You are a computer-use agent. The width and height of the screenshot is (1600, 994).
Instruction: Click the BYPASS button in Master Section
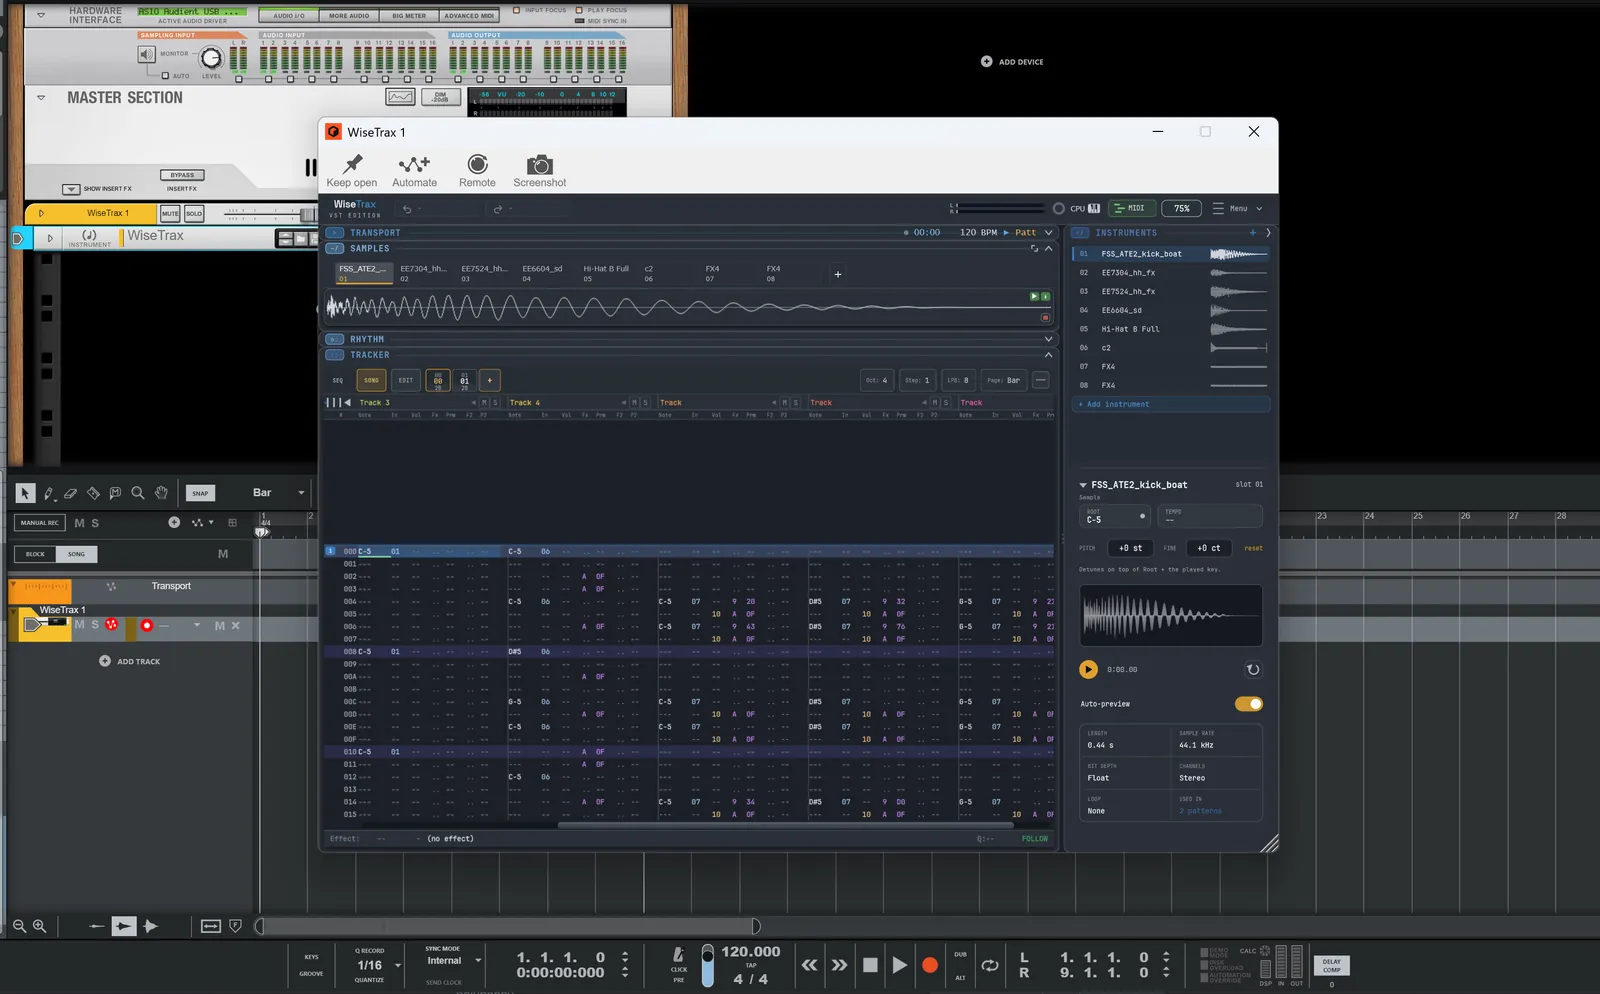pos(182,175)
